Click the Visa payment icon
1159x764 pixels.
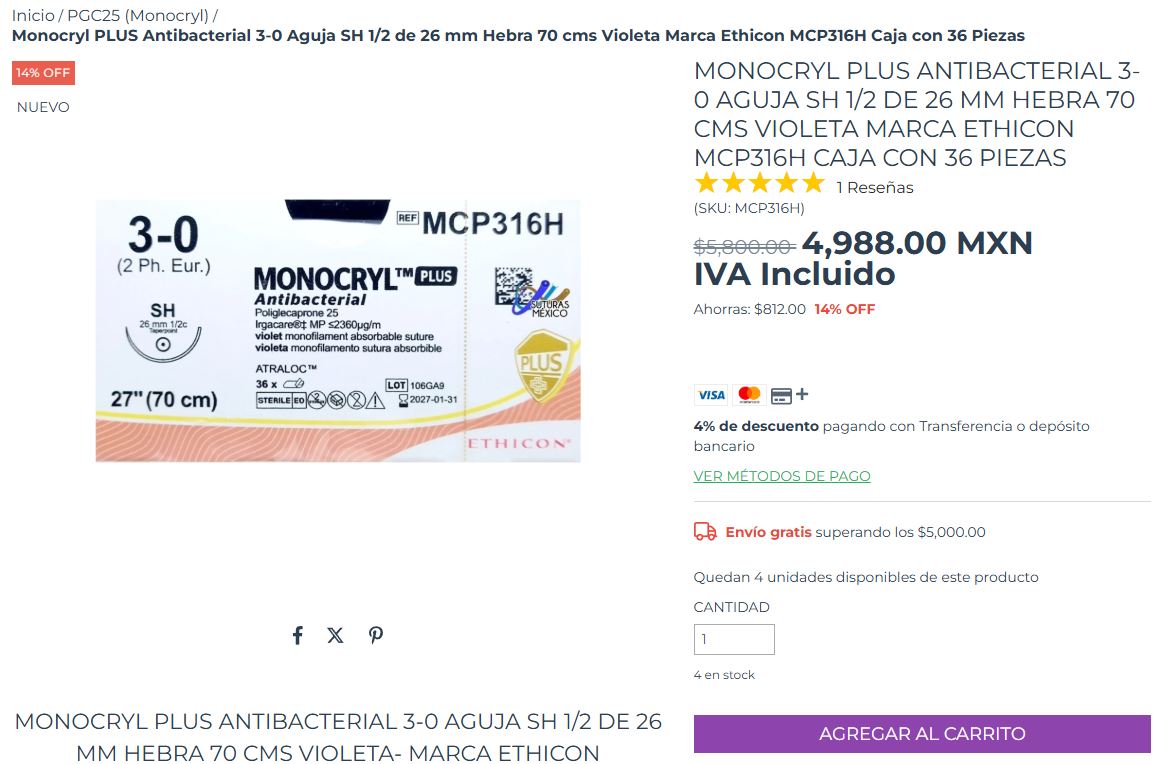click(x=710, y=395)
